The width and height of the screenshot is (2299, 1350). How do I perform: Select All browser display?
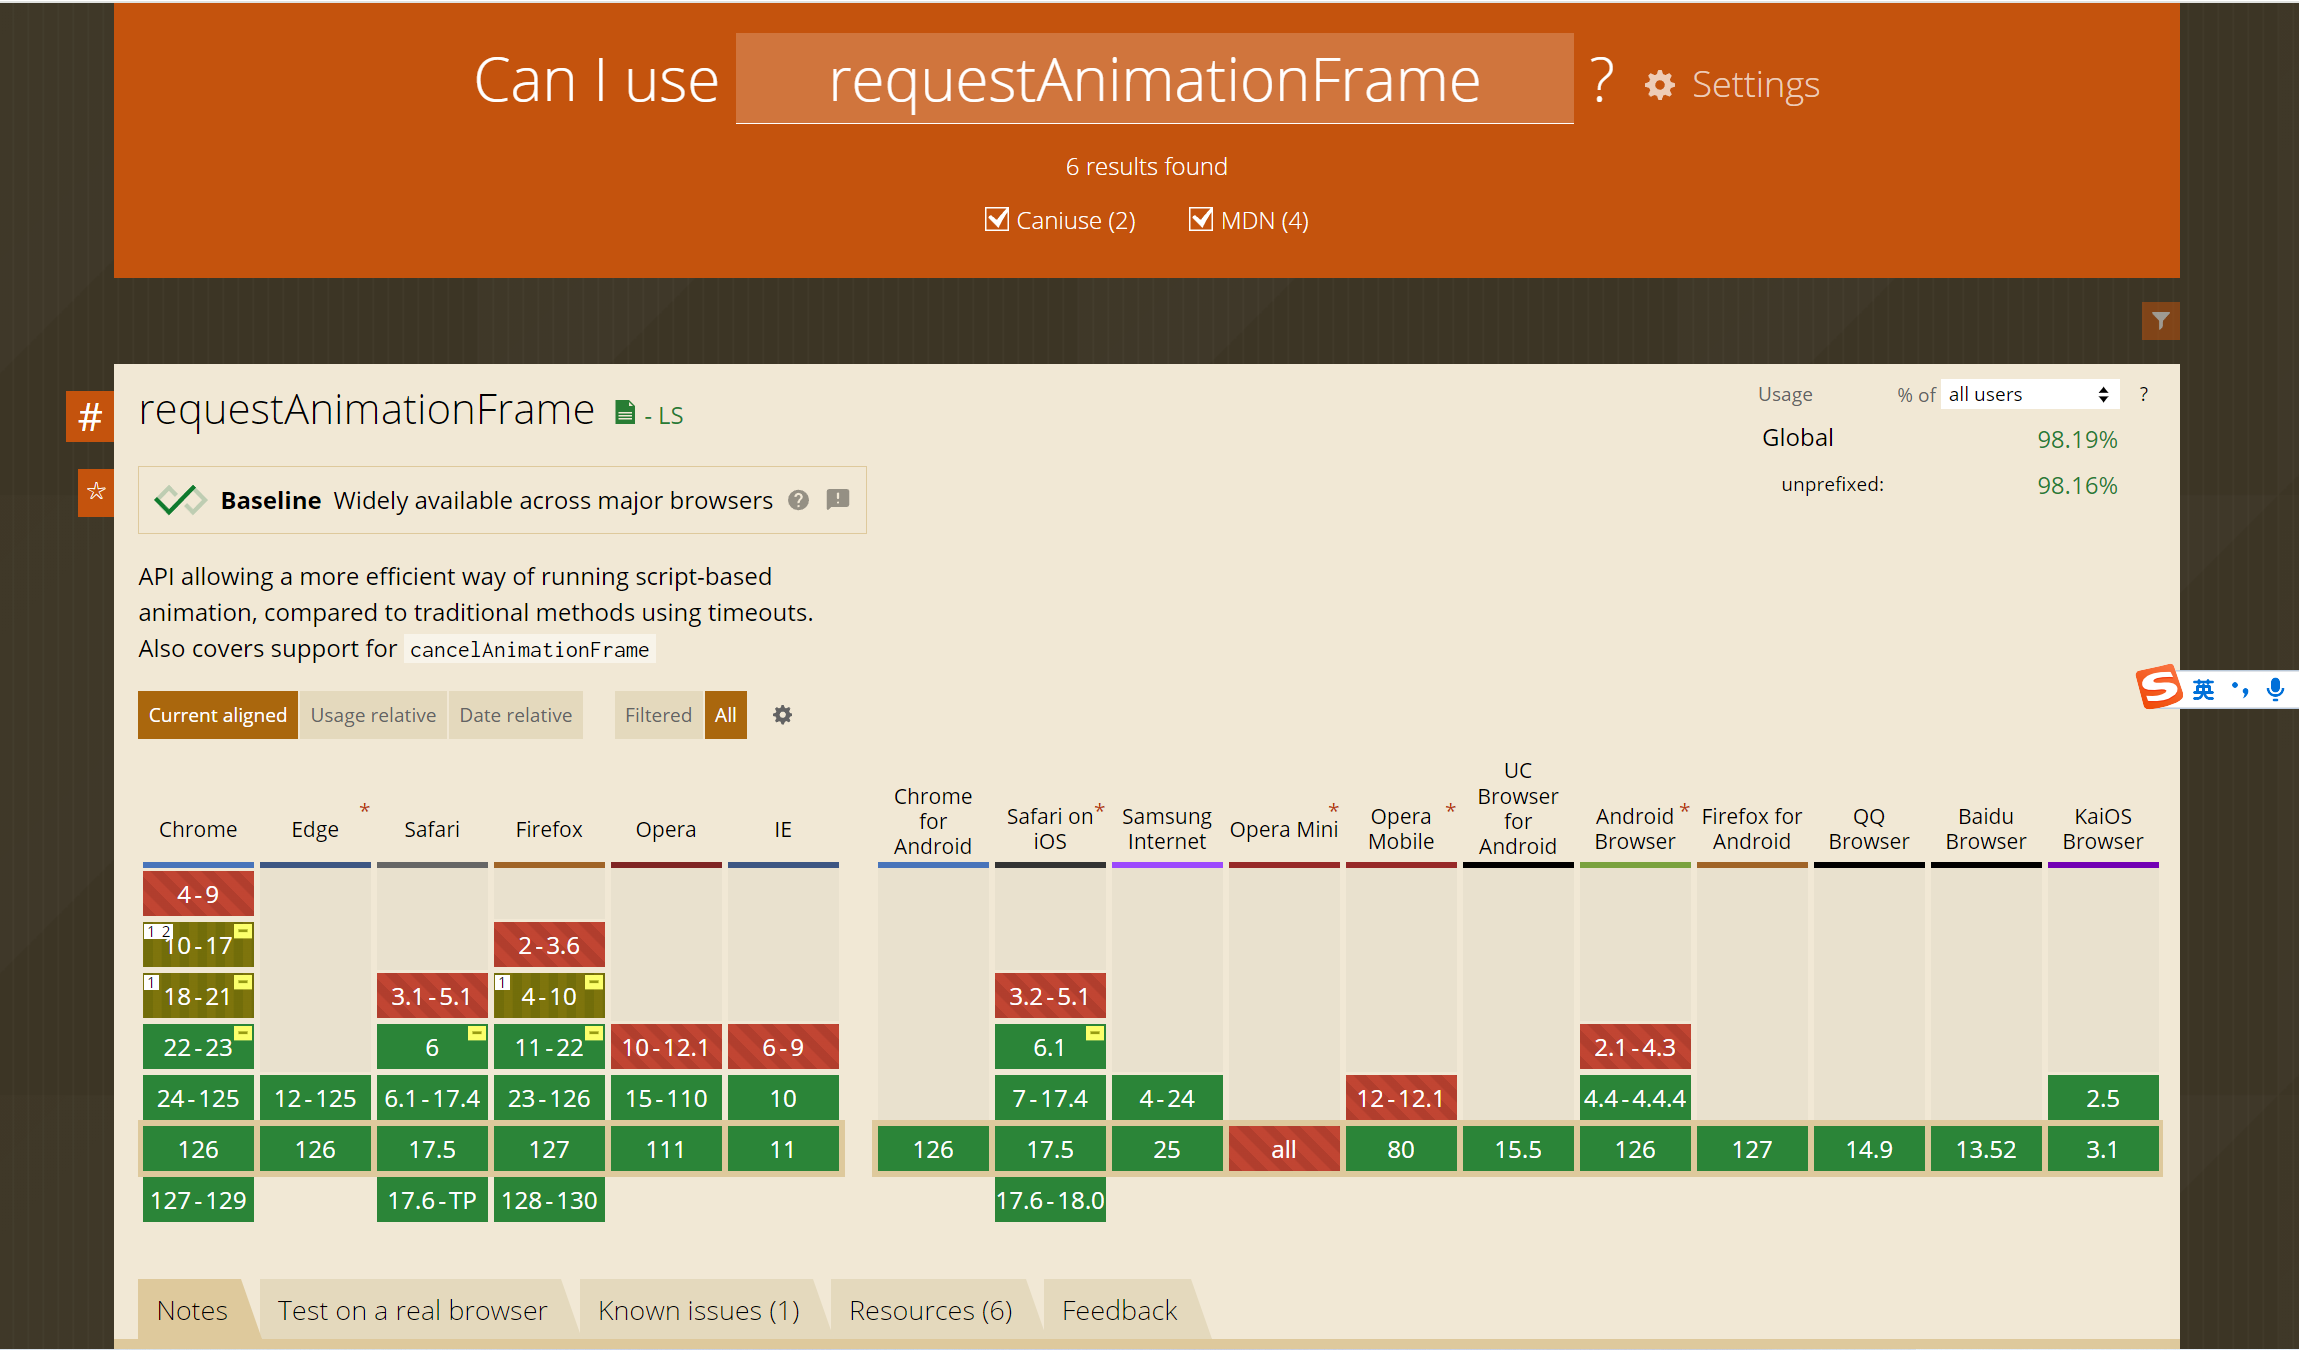(725, 715)
